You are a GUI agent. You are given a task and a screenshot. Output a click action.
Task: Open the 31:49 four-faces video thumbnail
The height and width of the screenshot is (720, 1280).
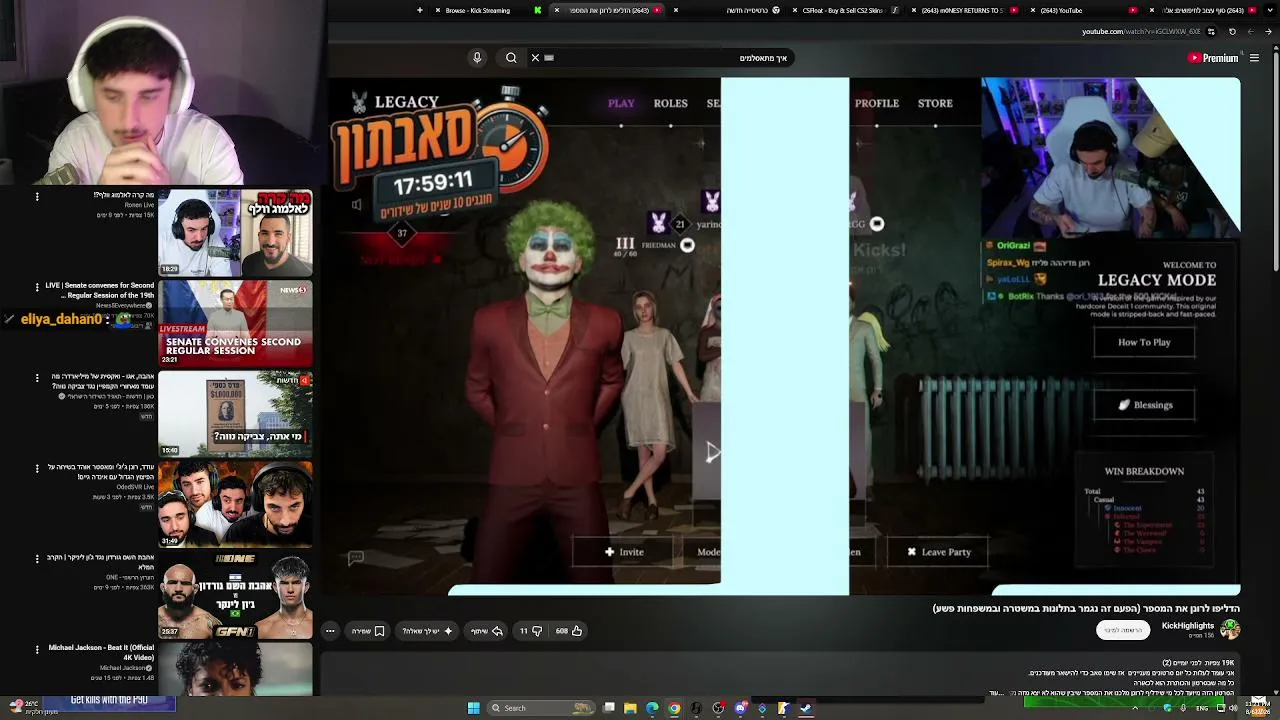coord(235,504)
